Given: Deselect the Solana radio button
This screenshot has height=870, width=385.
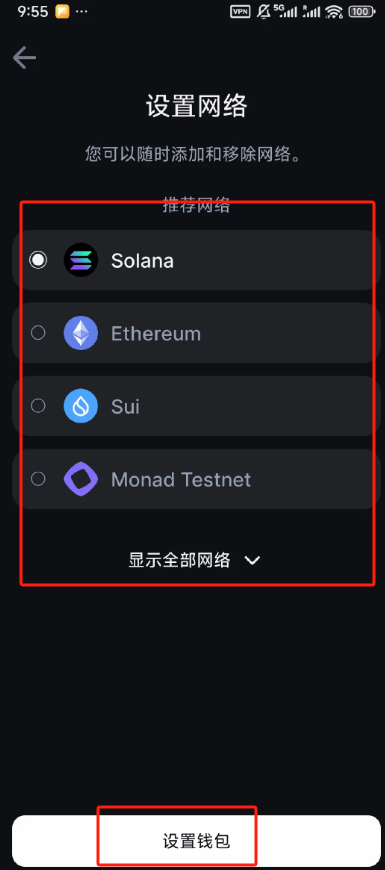Looking at the screenshot, I should [x=38, y=260].
